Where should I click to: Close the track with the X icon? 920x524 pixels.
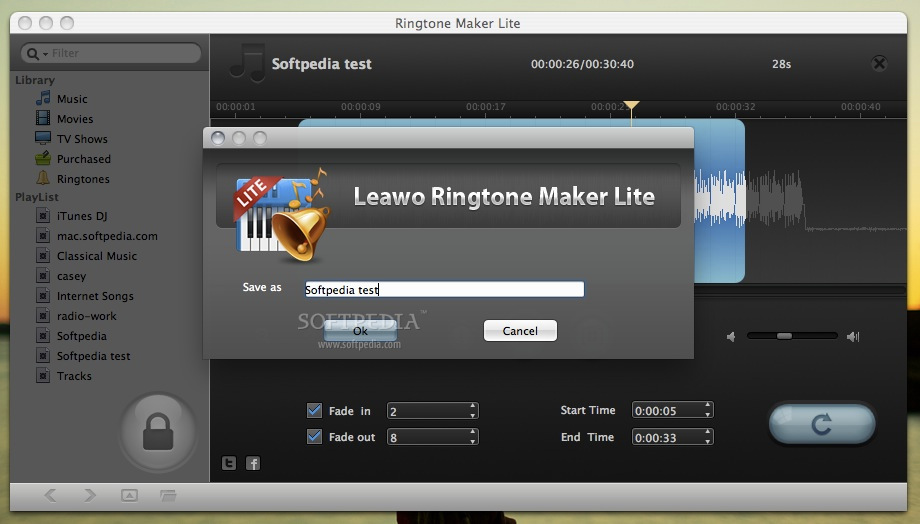pyautogui.click(x=879, y=63)
